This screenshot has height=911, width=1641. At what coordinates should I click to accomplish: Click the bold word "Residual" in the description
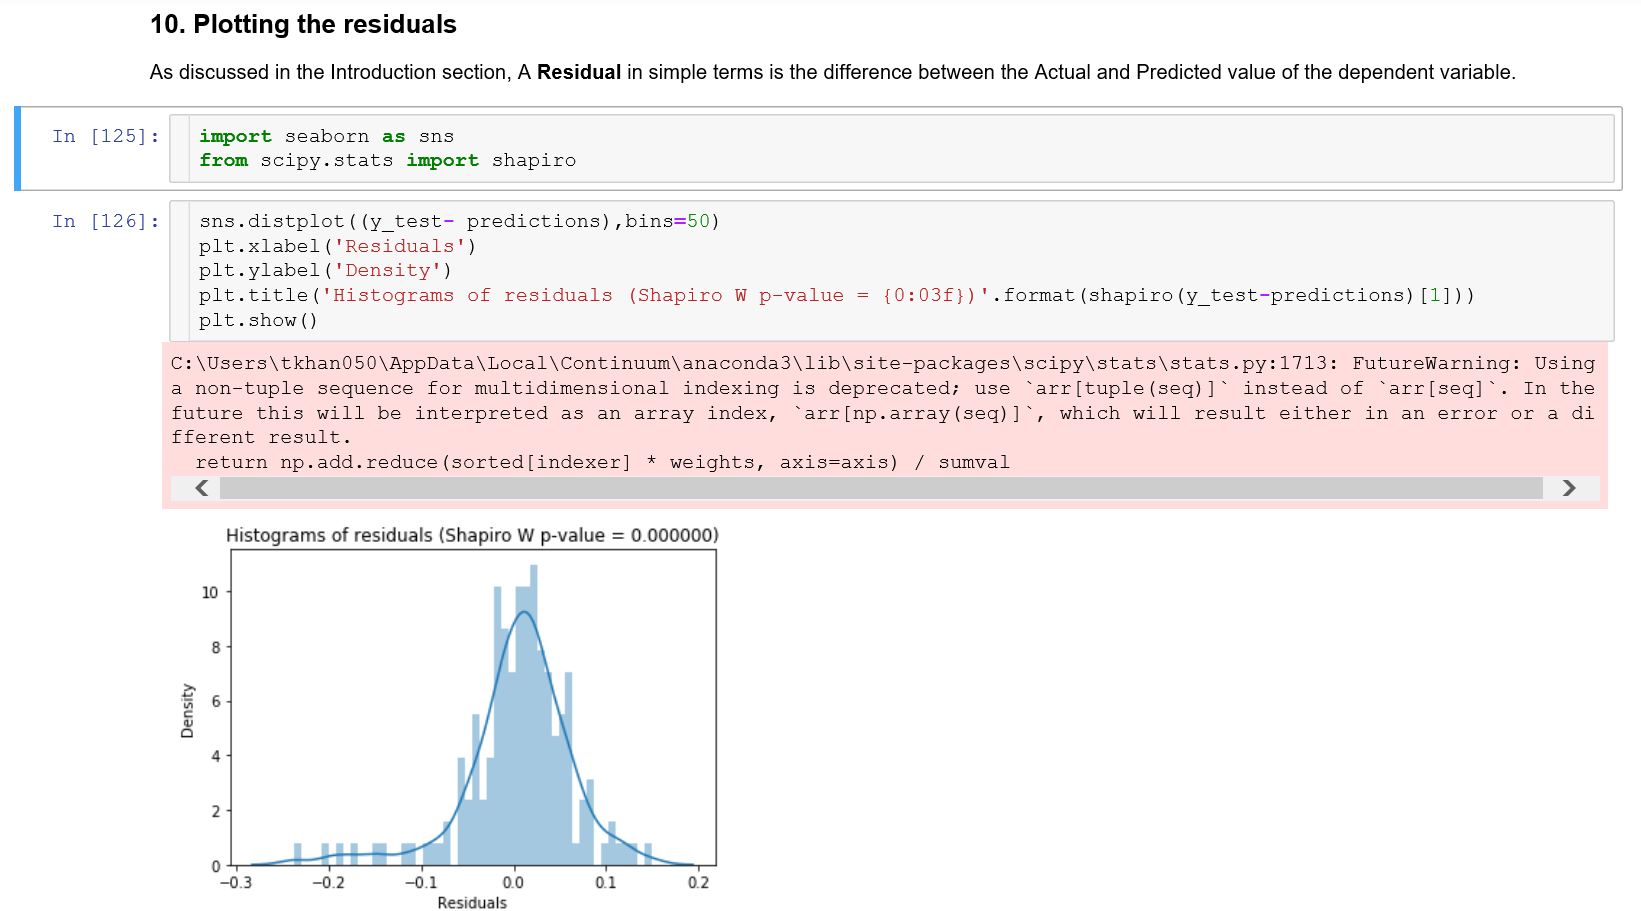578,72
